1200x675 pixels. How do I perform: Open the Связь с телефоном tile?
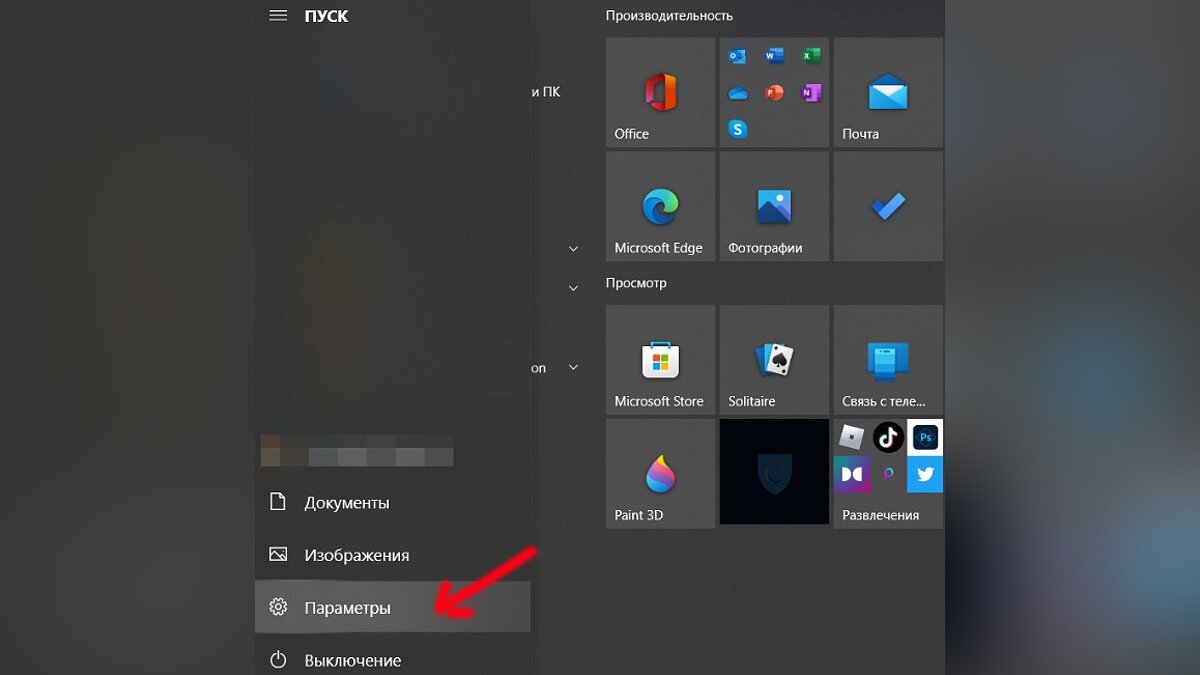[x=888, y=360]
